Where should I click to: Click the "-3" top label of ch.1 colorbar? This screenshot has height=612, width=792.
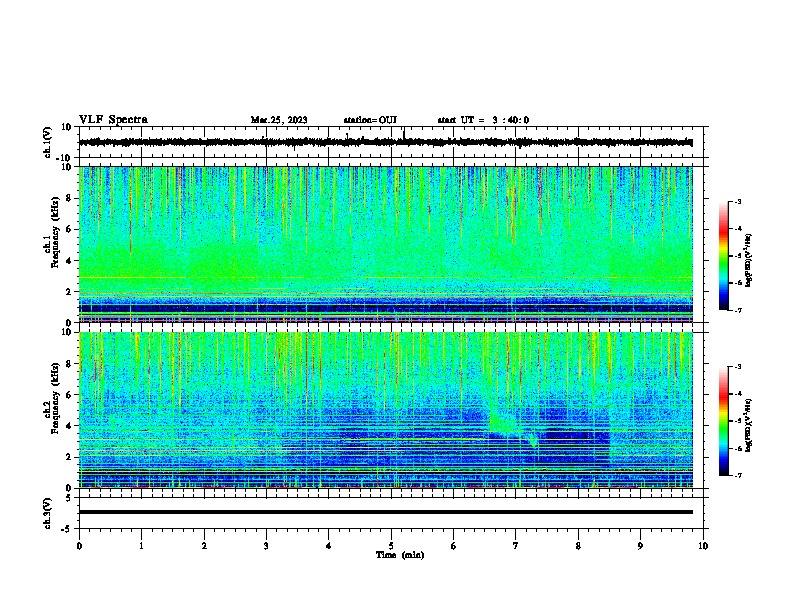[x=737, y=202]
